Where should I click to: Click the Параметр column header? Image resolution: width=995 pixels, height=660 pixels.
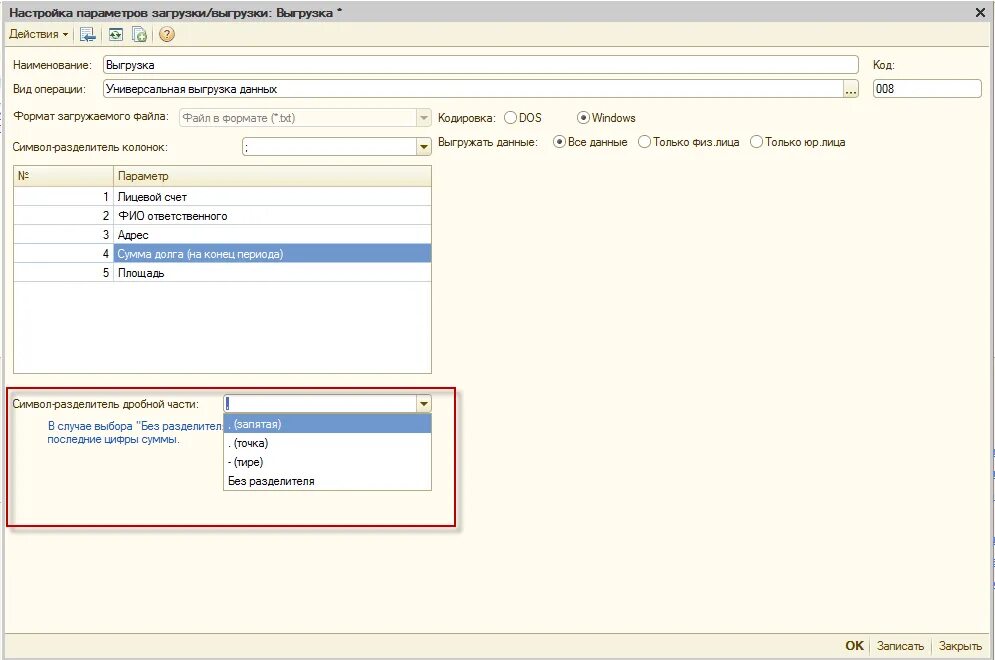coord(272,176)
